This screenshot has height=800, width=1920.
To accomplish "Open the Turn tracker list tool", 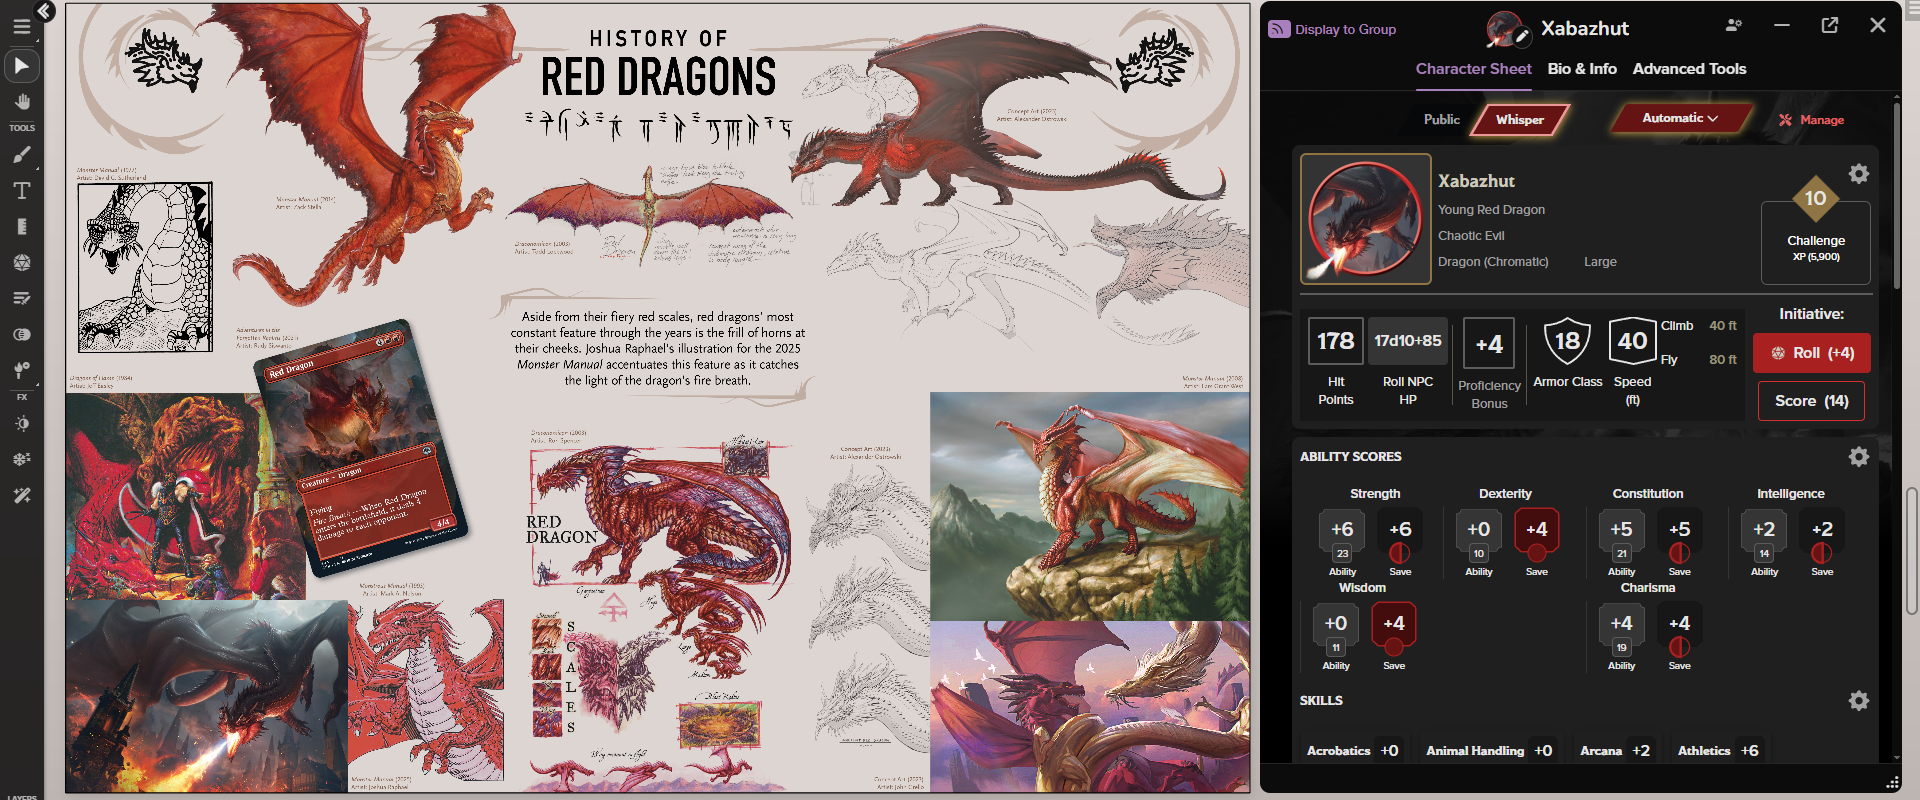I will [21, 299].
